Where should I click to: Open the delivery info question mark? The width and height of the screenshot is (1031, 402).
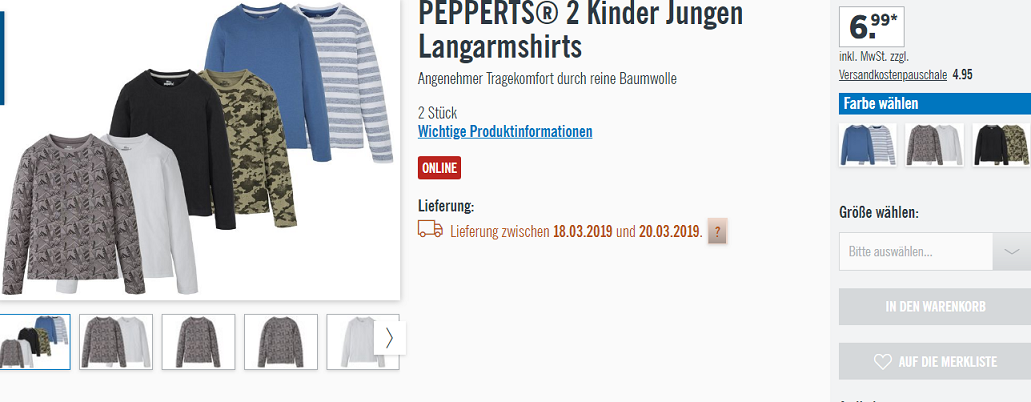[x=717, y=232]
